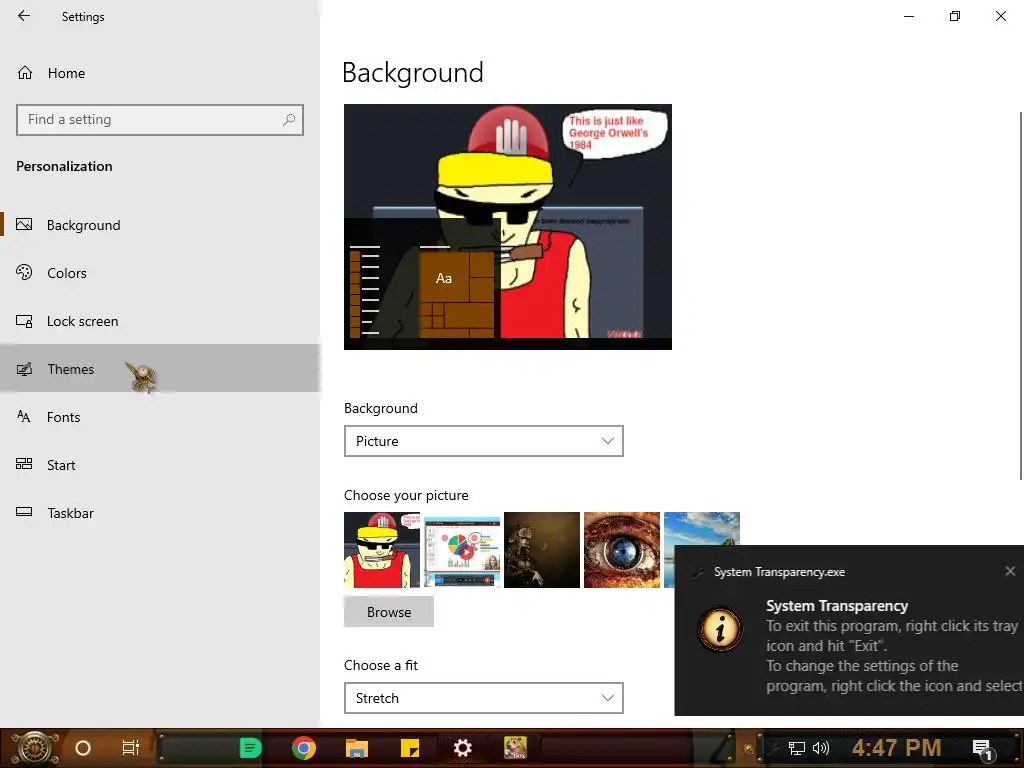The height and width of the screenshot is (768, 1024).
Task: Click the Themes brush icon
Action: pos(24,369)
